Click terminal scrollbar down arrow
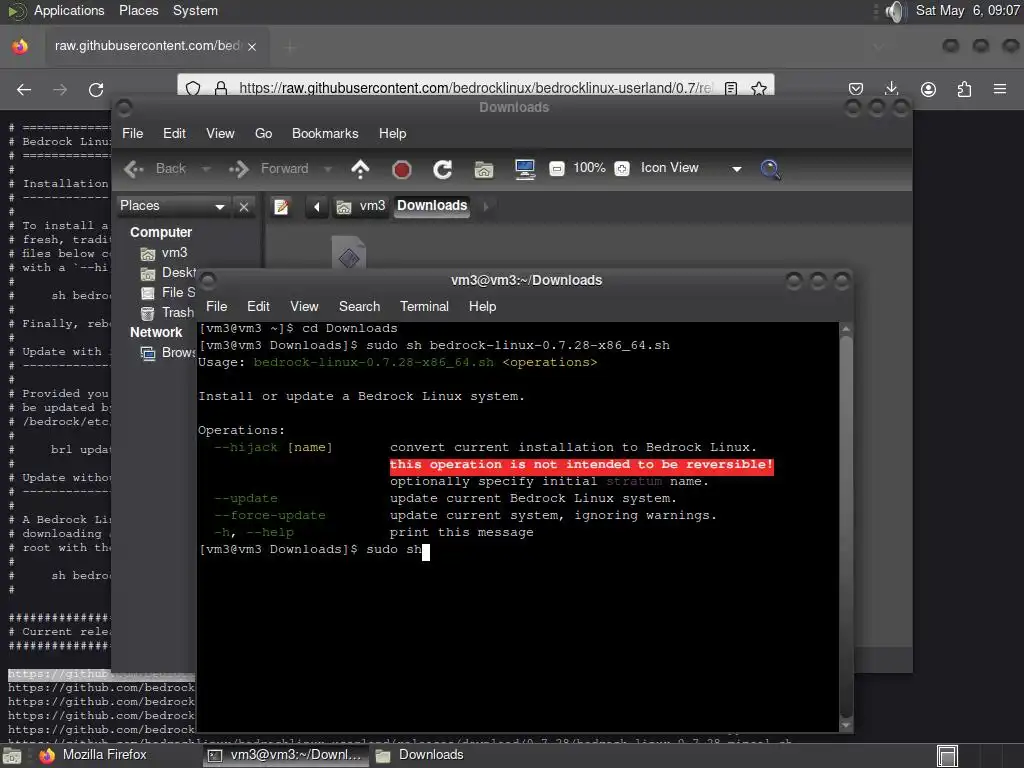This screenshot has height=768, width=1024. pos(846,724)
